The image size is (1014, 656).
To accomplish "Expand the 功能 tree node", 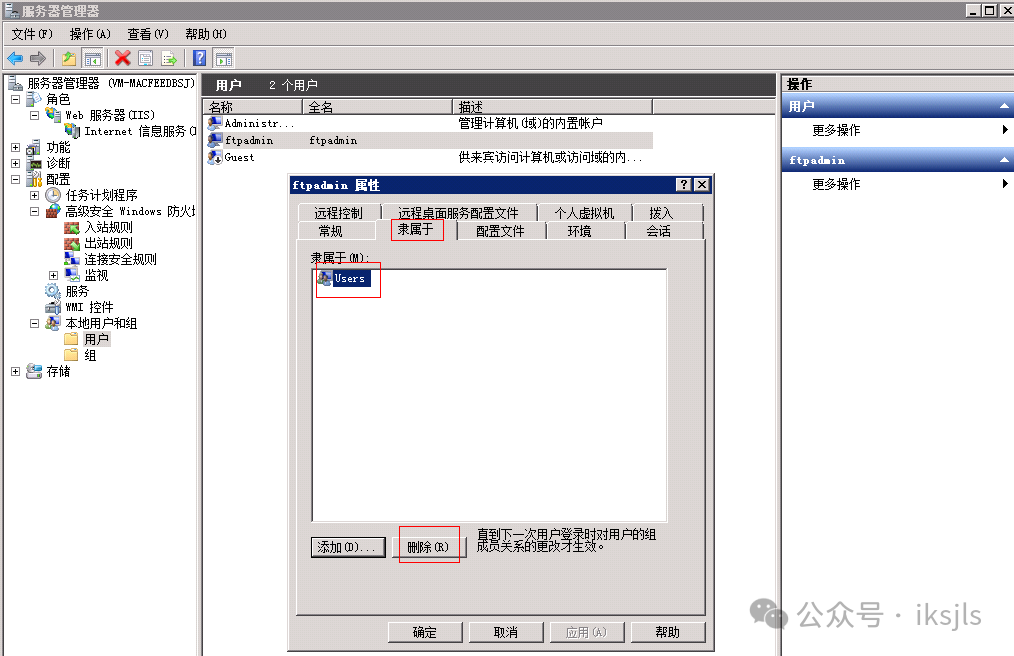I will [x=16, y=148].
